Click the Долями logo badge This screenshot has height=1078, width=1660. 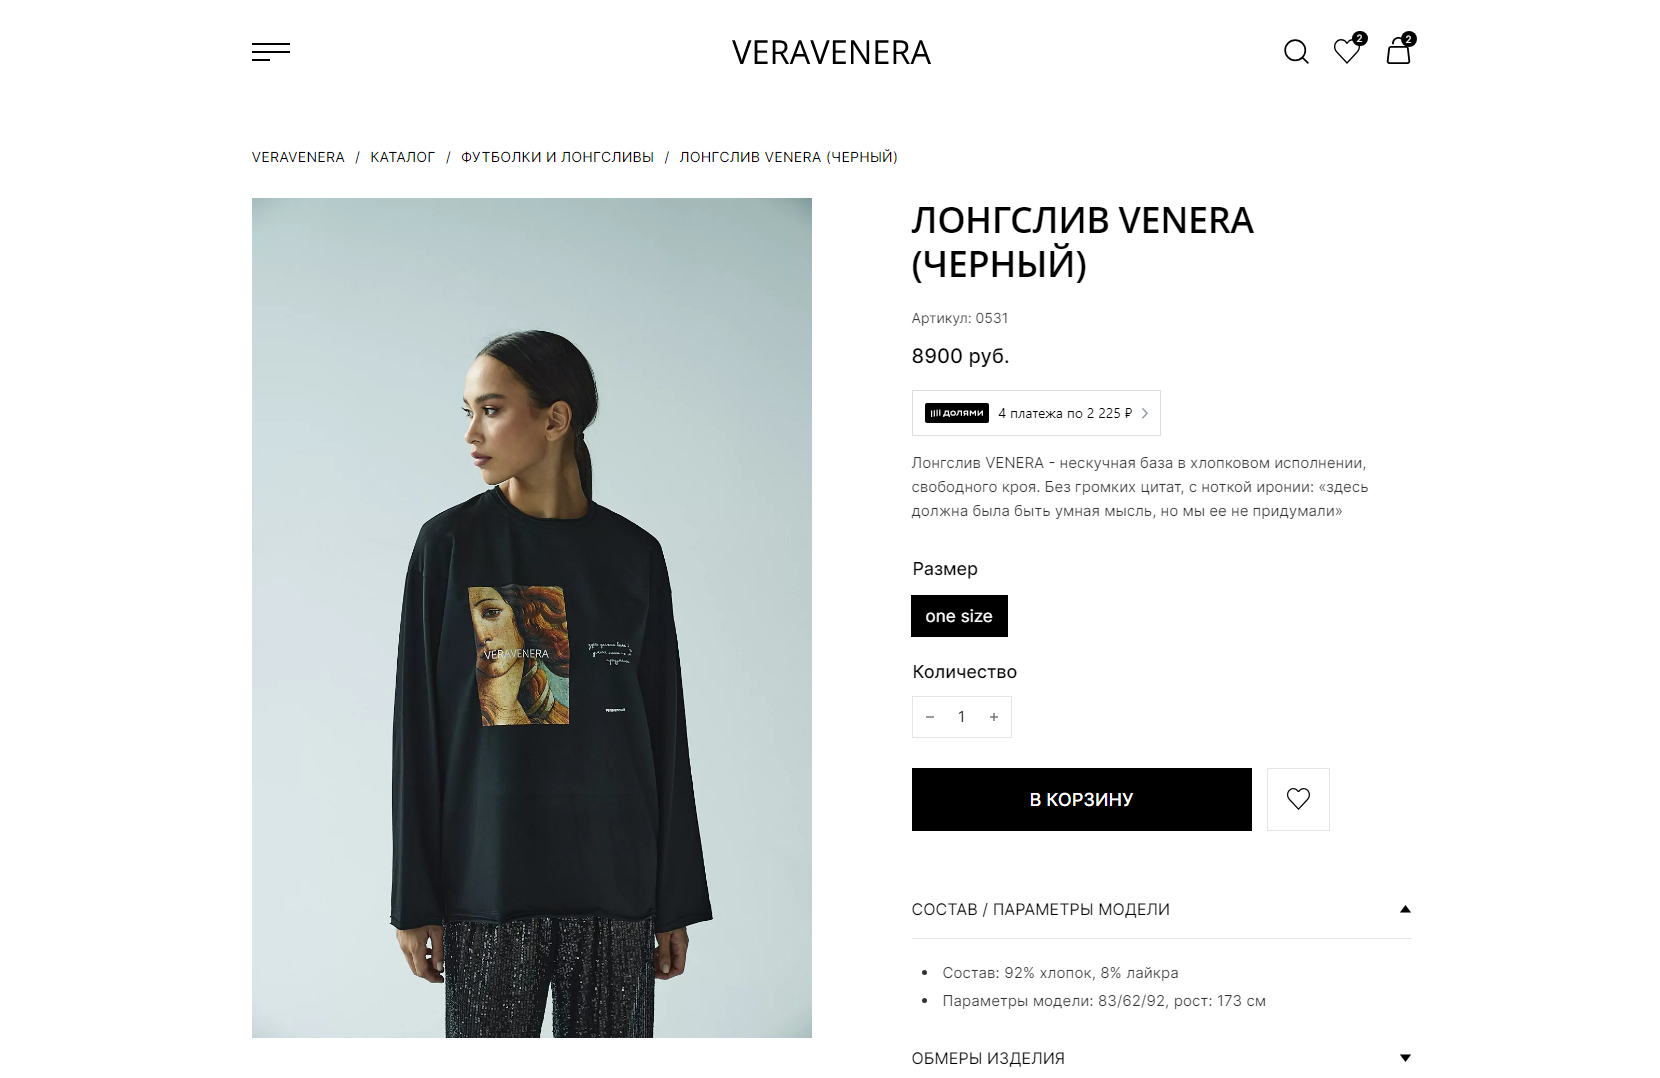pyautogui.click(x=956, y=413)
